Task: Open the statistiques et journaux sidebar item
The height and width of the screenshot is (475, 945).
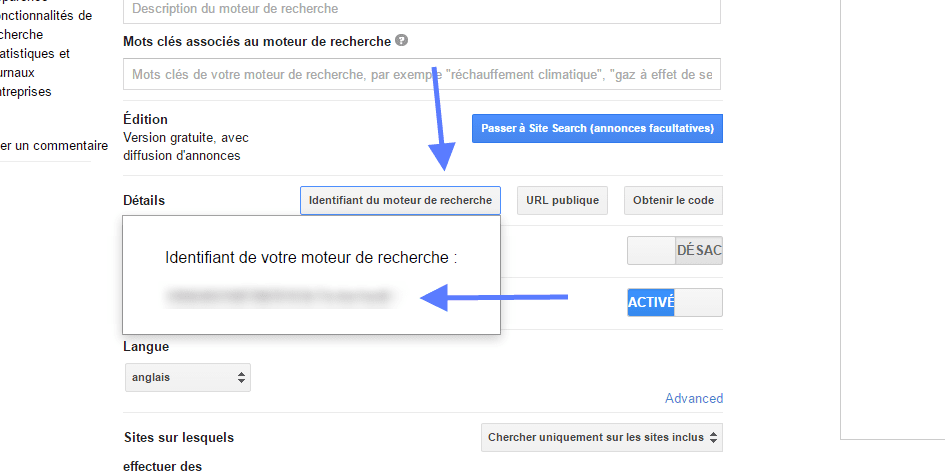Action: [x=34, y=63]
